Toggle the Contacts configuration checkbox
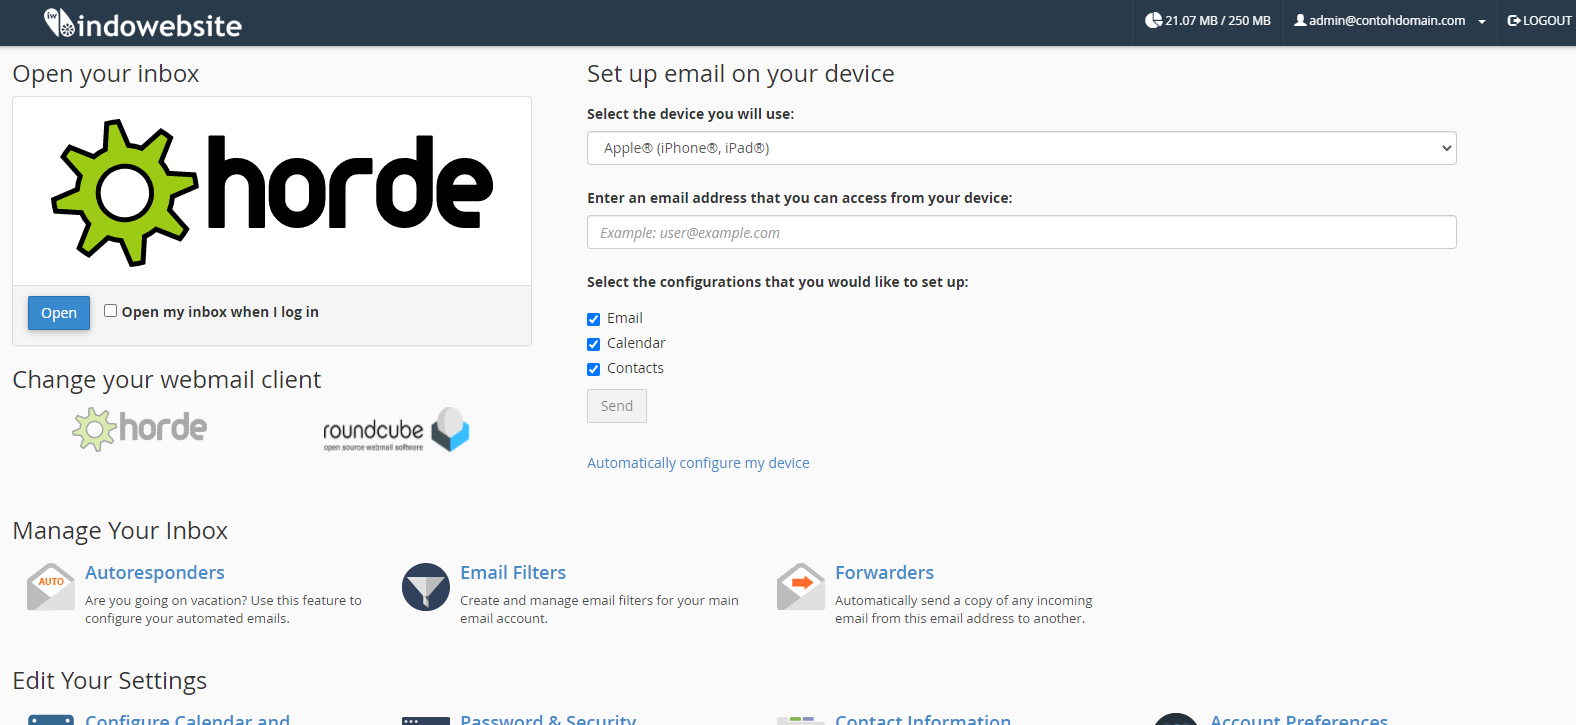 point(594,369)
